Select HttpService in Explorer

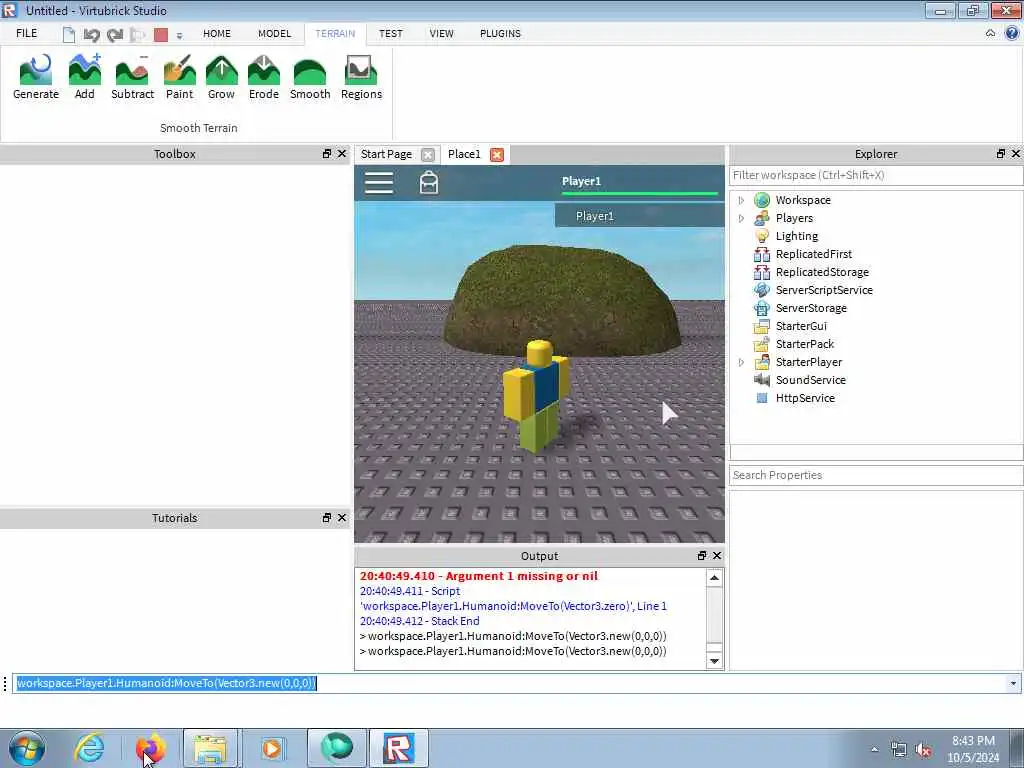tap(805, 398)
